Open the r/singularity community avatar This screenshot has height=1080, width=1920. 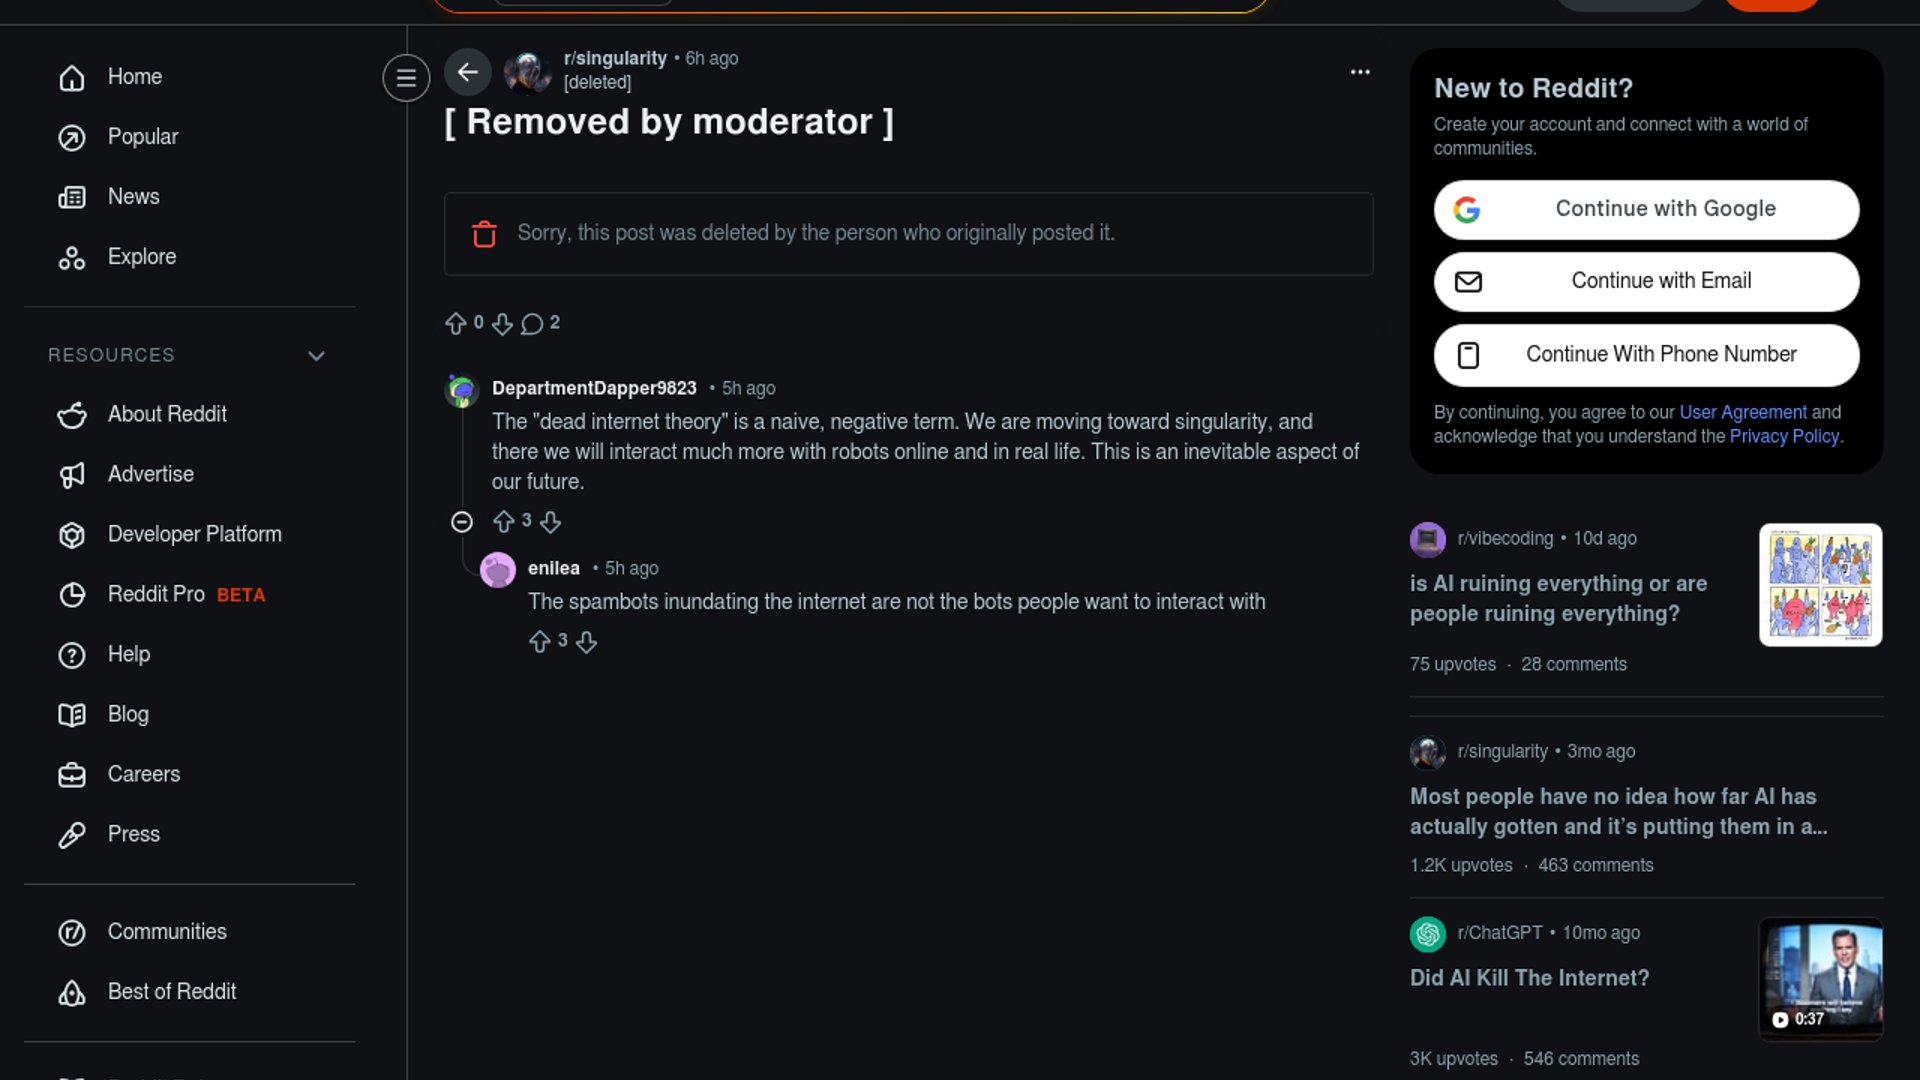coord(527,72)
